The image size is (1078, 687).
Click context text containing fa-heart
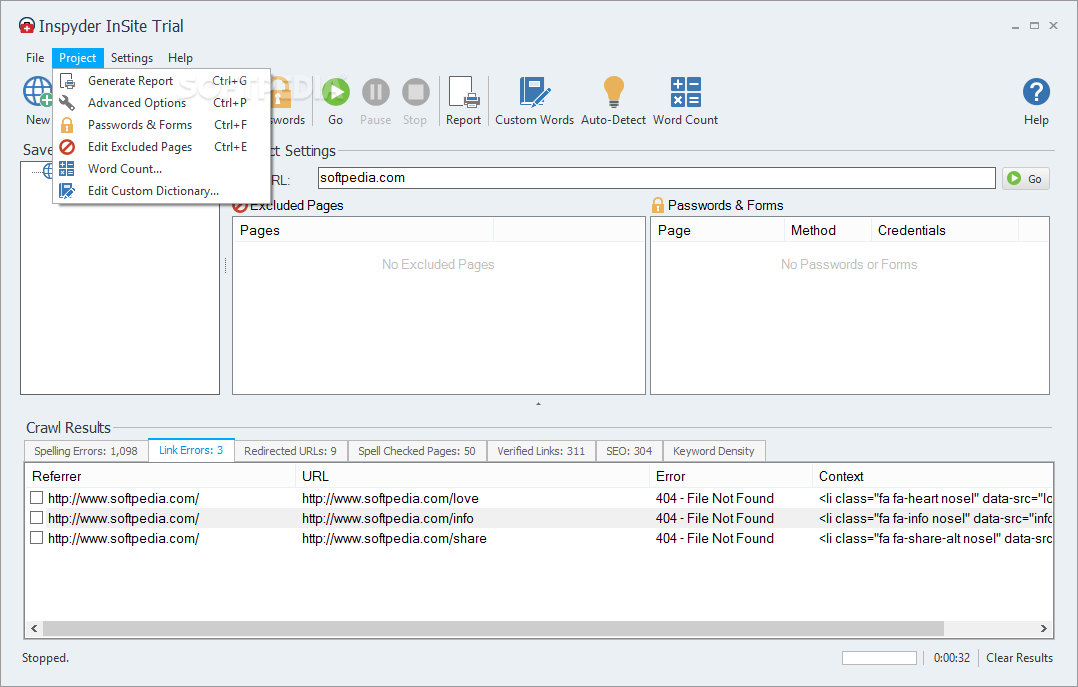pos(935,498)
